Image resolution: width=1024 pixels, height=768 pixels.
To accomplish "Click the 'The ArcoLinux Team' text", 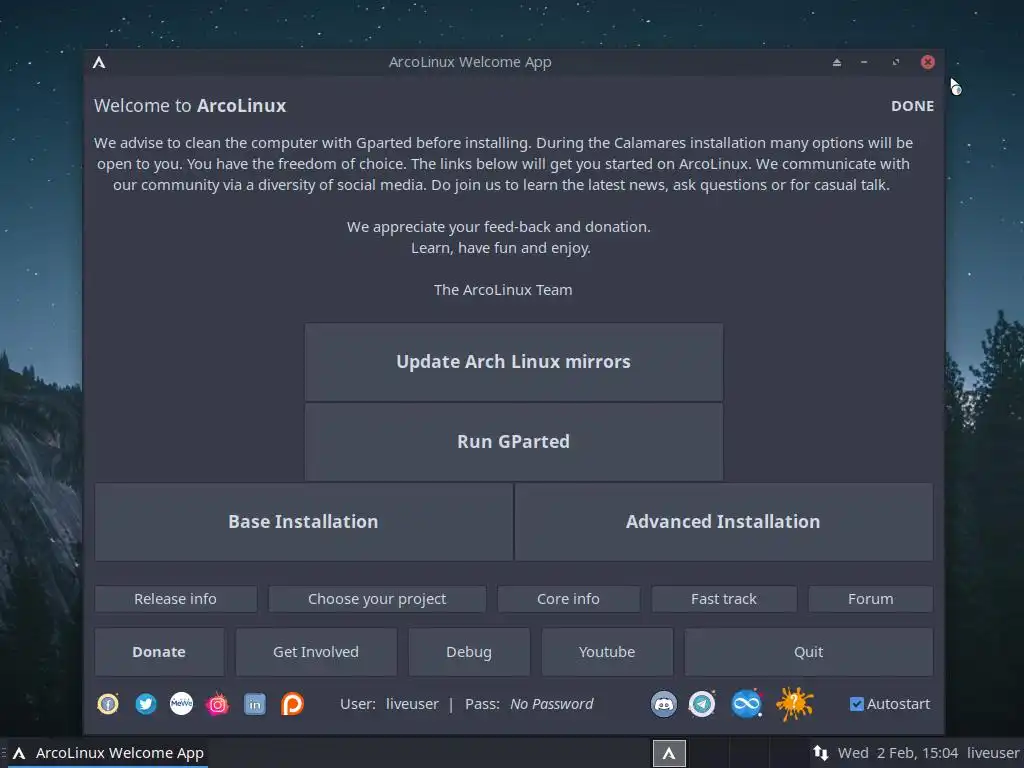I will [x=503, y=290].
